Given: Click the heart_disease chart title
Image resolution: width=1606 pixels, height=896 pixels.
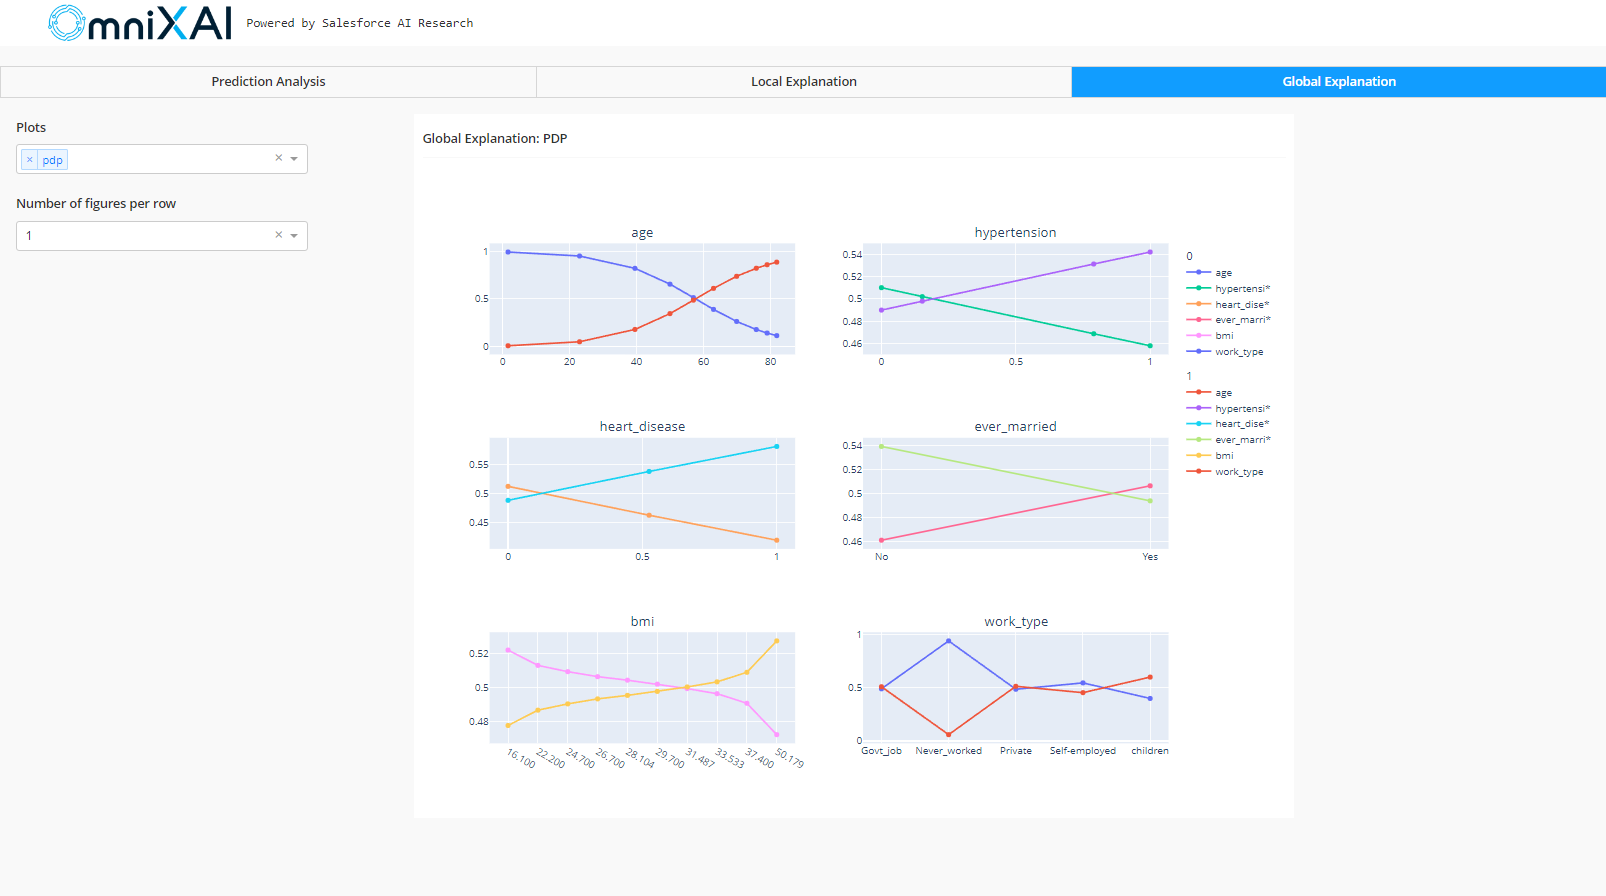Looking at the screenshot, I should coord(642,427).
